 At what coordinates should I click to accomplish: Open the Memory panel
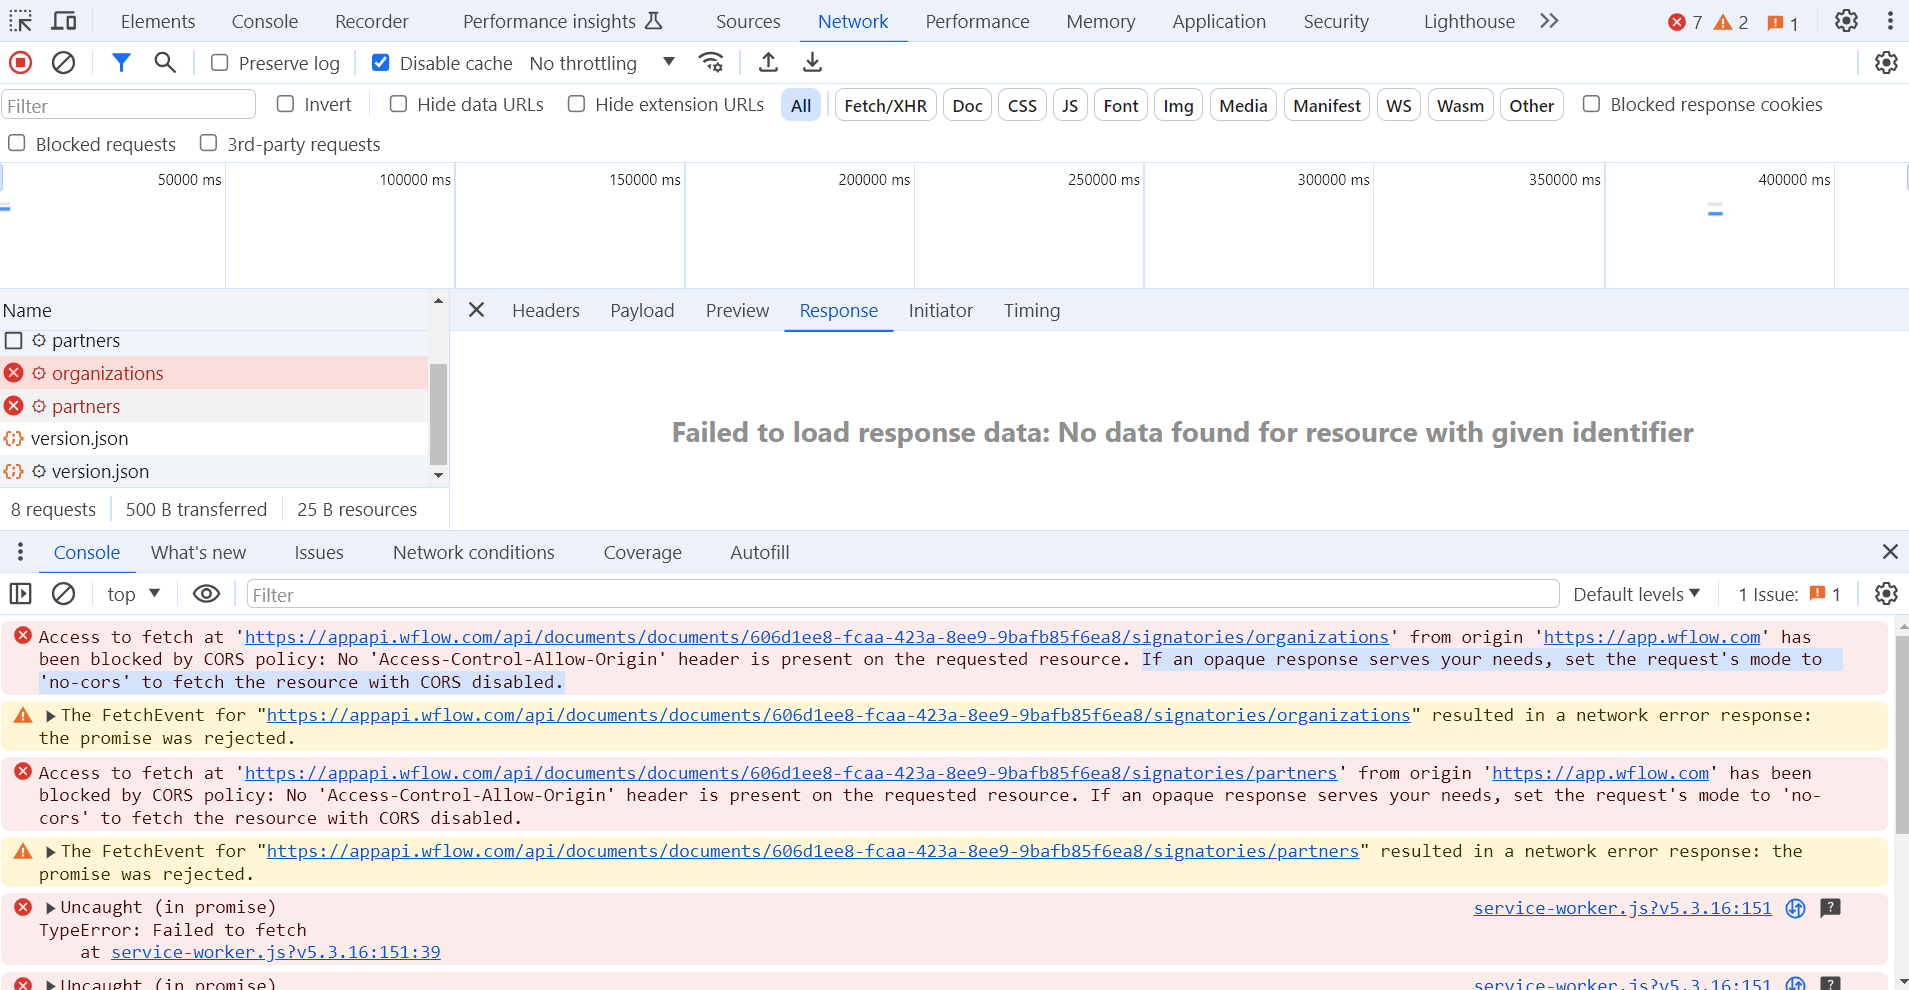click(x=1099, y=20)
